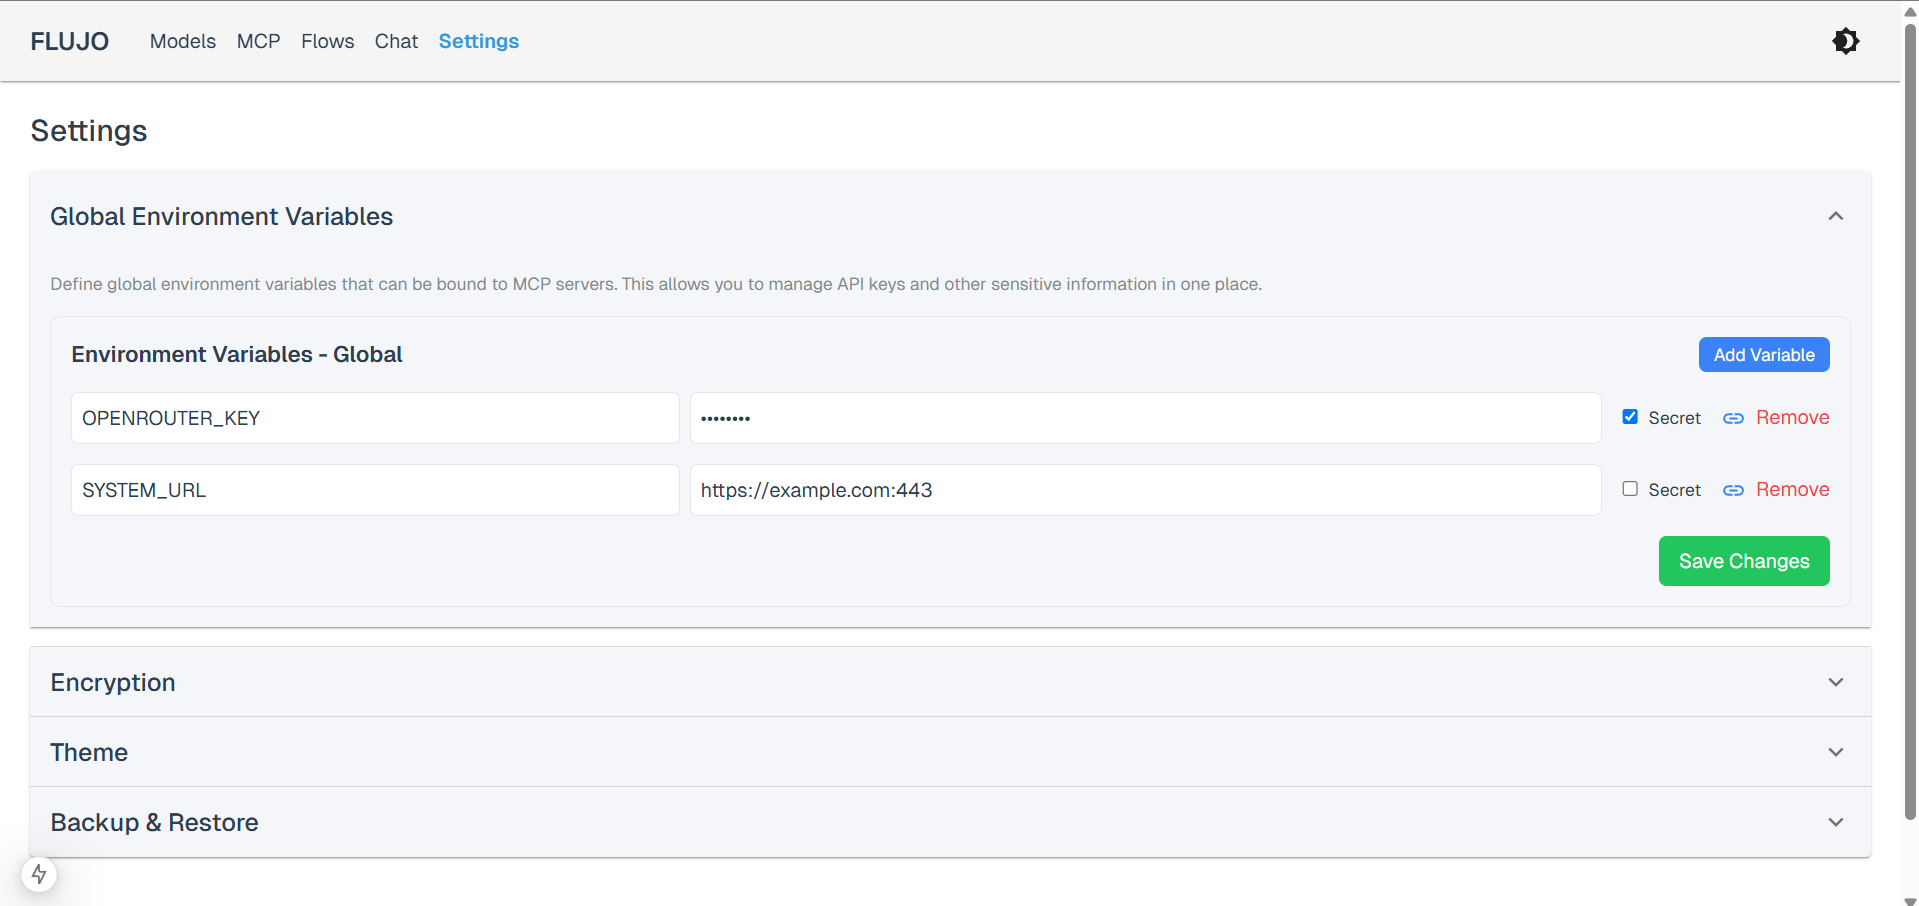Viewport: 1919px width, 906px height.
Task: Open the Chat page
Action: tap(396, 41)
